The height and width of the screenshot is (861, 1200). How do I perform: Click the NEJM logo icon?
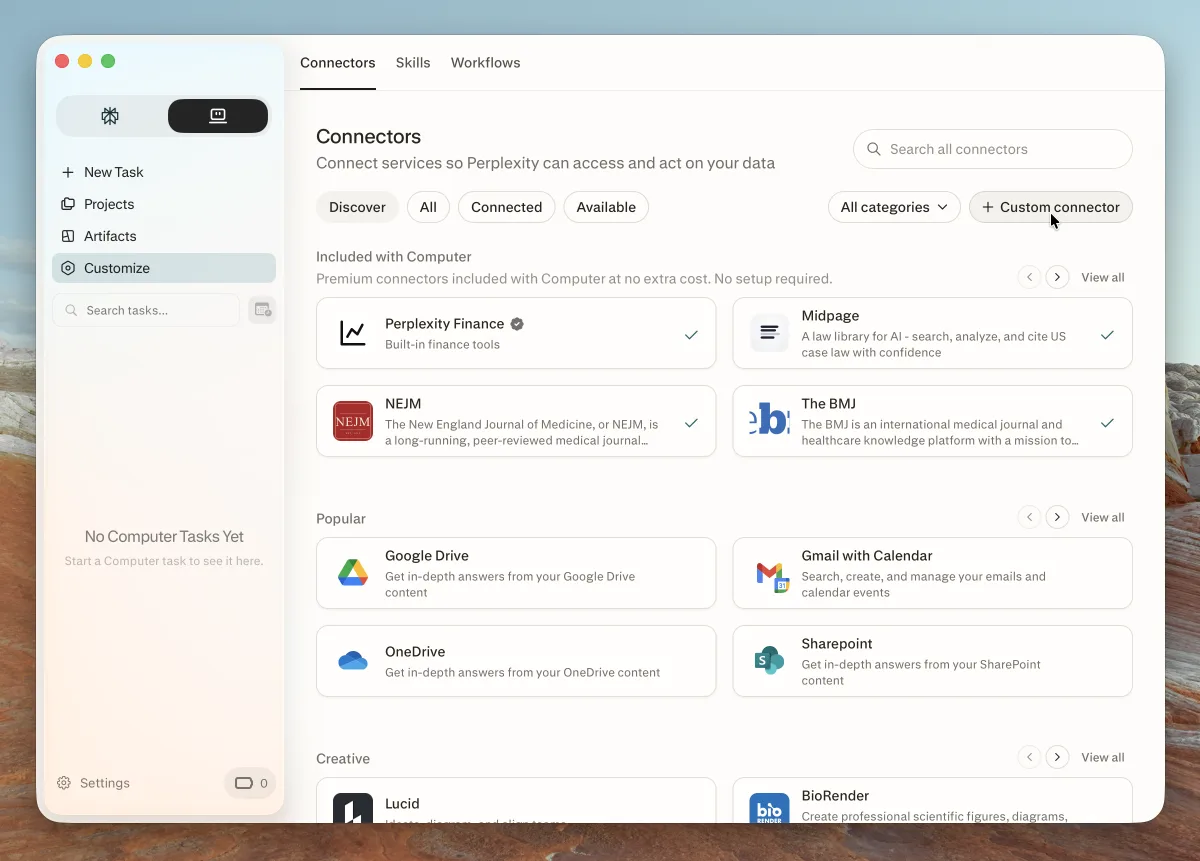pos(353,421)
